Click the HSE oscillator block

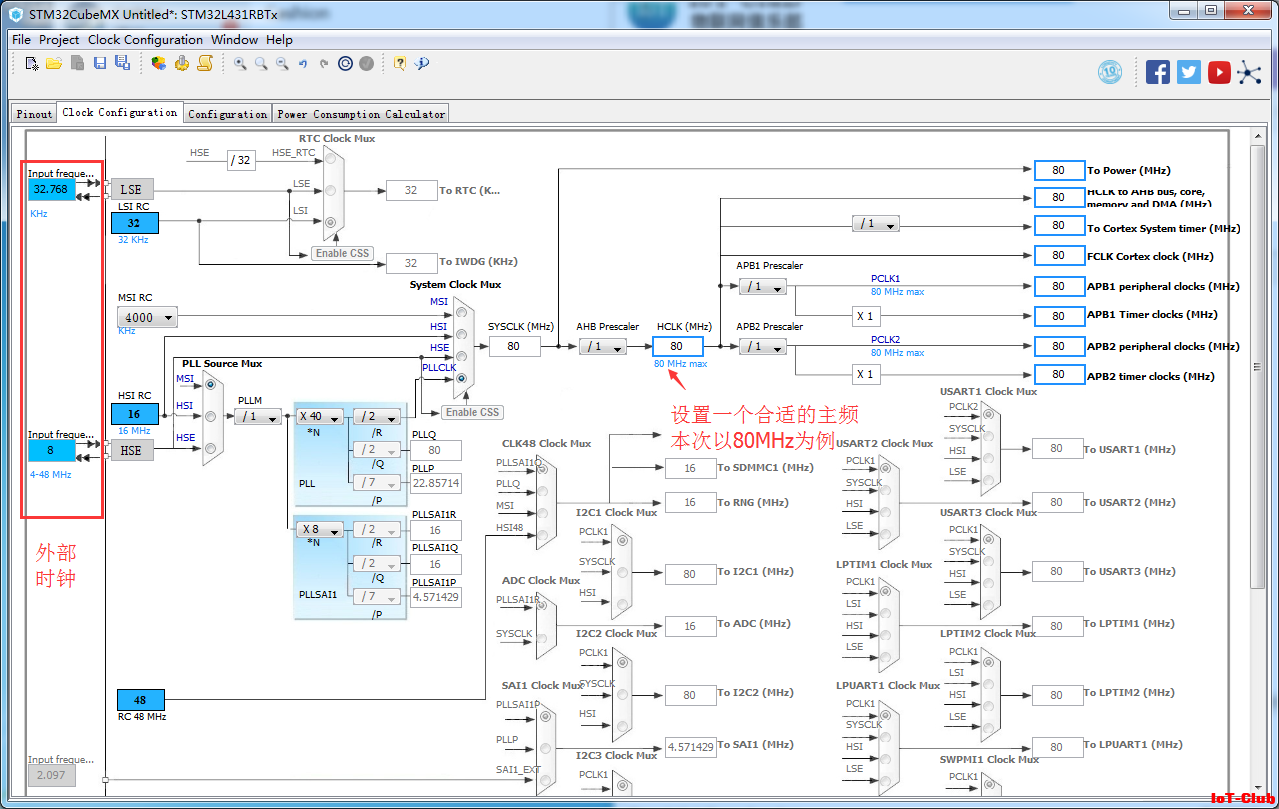[132, 451]
